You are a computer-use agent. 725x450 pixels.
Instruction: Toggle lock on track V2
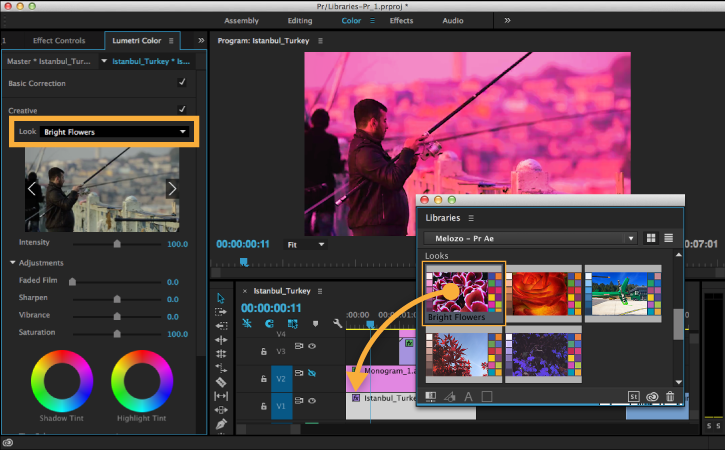pyautogui.click(x=264, y=379)
